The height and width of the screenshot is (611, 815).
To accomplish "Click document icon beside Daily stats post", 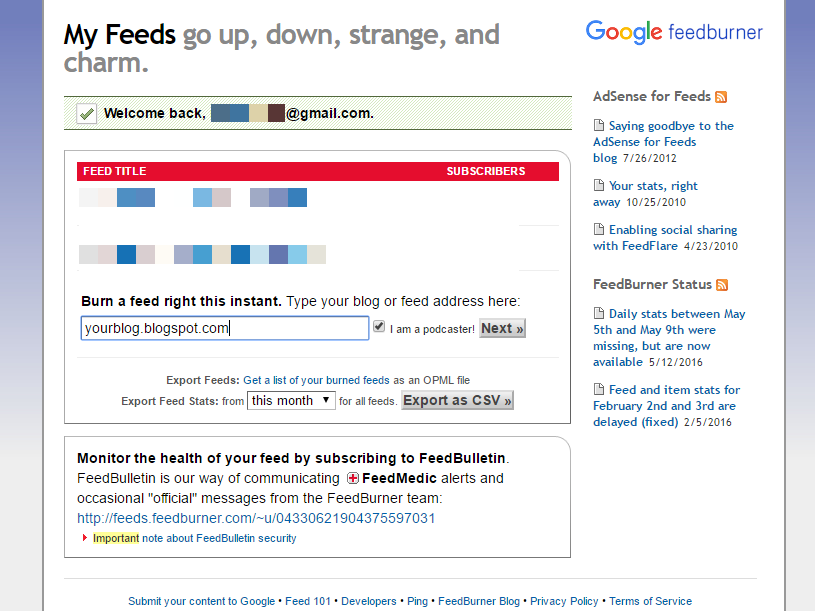I will 599,313.
